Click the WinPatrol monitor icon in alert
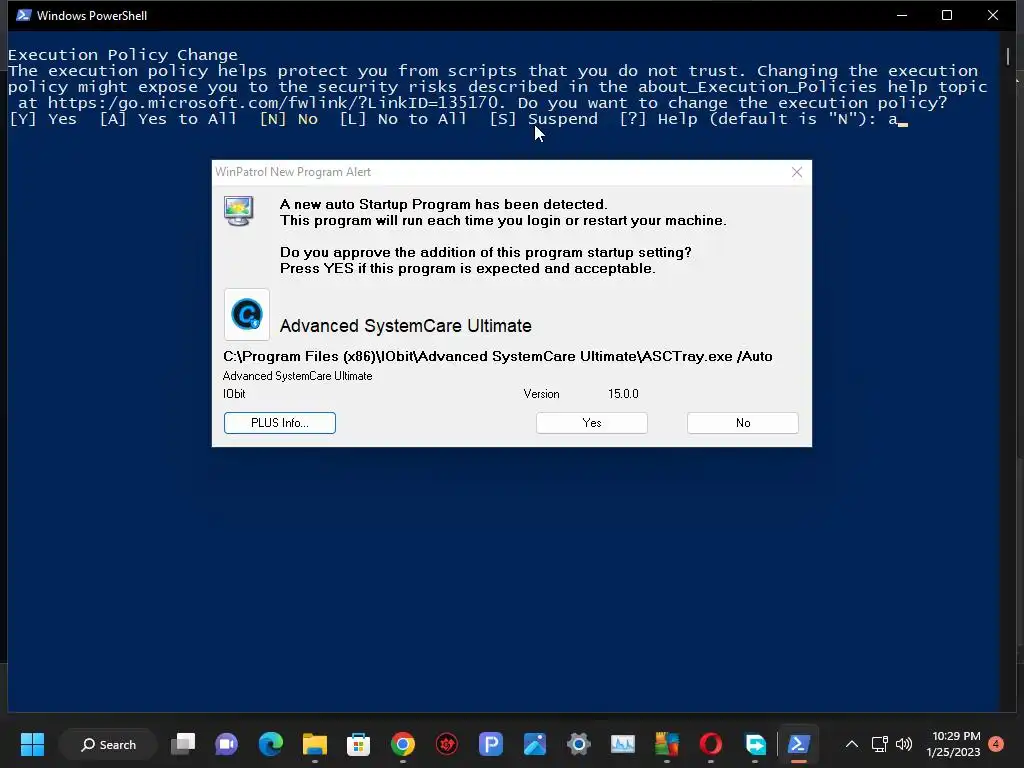1024x768 pixels. click(x=238, y=211)
